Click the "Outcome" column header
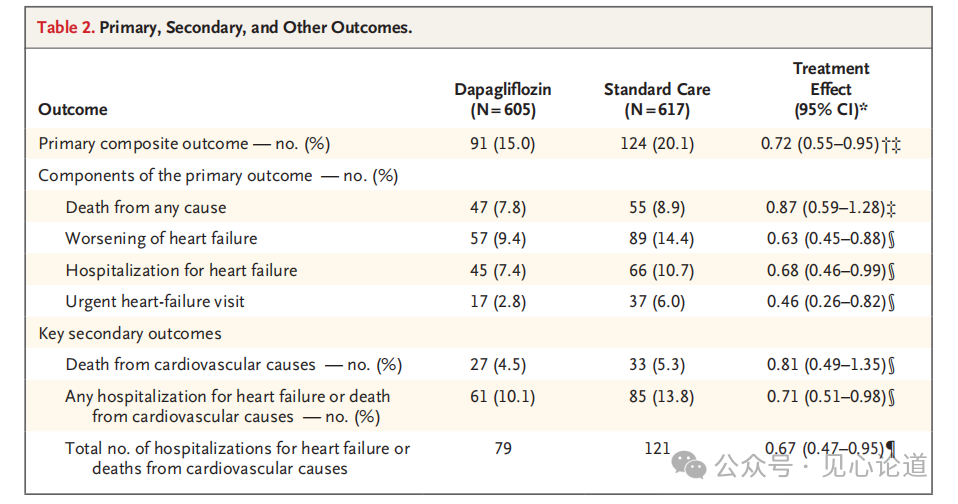Image resolution: width=958 pixels, height=504 pixels. [72, 109]
